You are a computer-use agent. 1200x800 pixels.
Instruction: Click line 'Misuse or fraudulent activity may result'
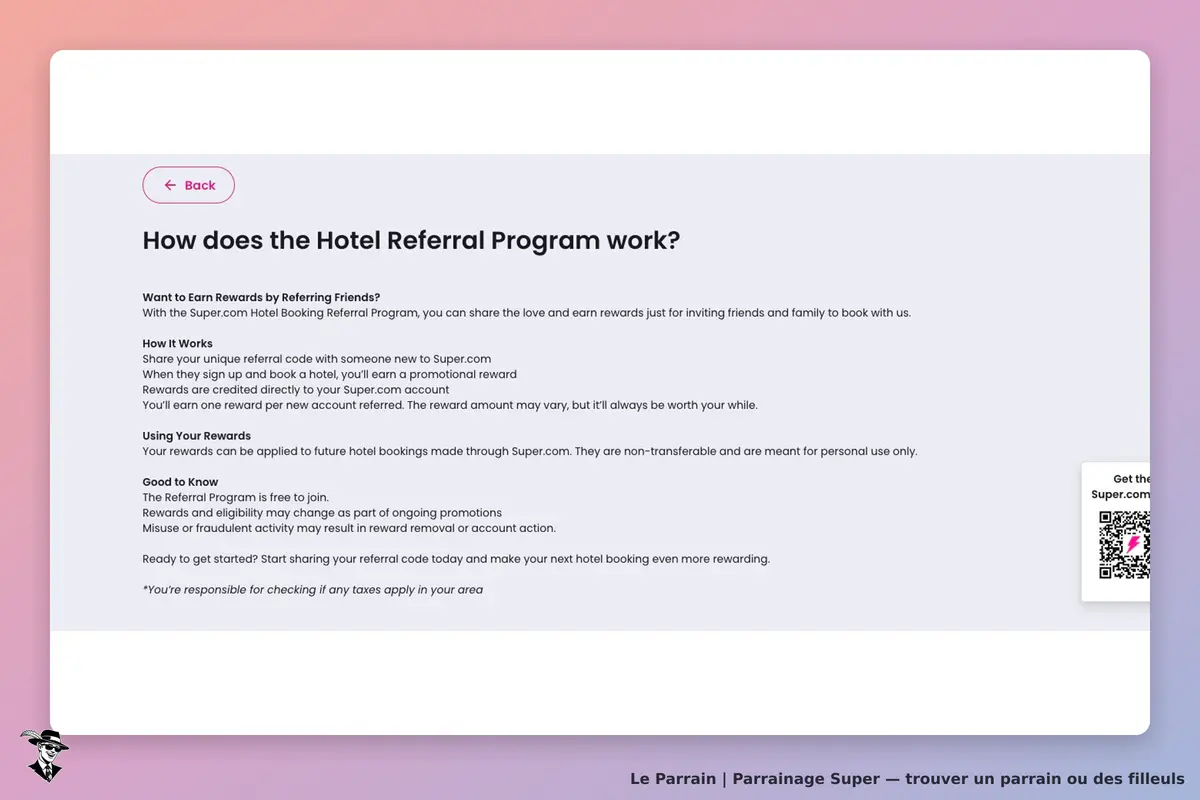pyautogui.click(x=349, y=528)
